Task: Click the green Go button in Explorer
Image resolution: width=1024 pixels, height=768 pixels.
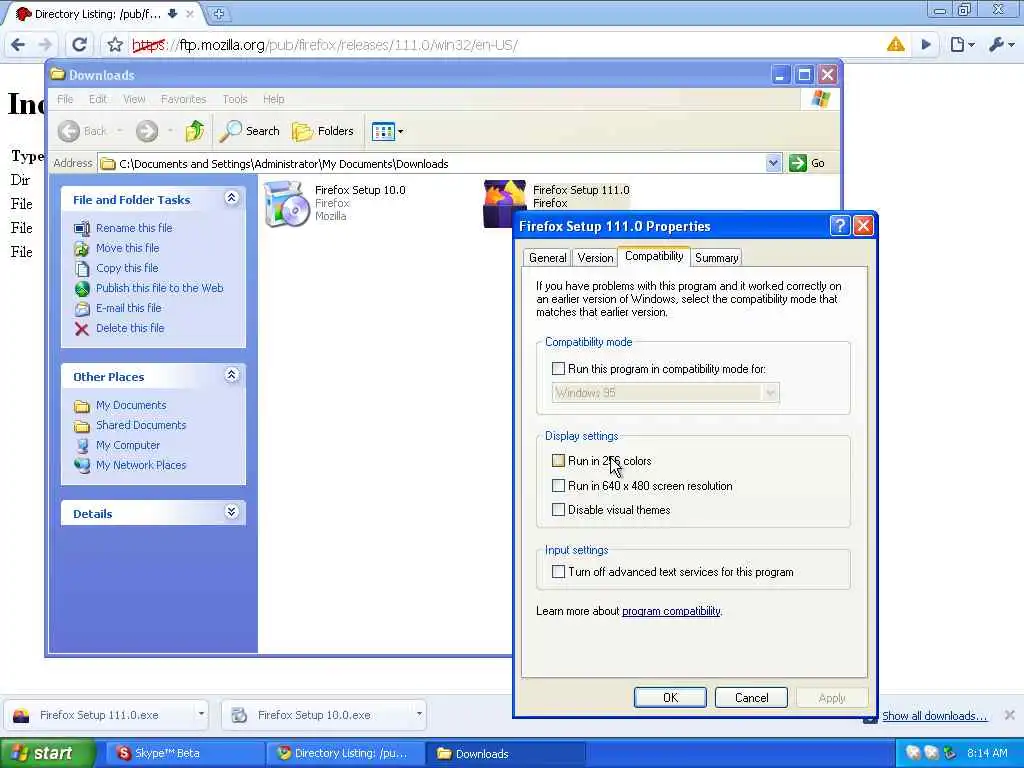Action: point(807,163)
